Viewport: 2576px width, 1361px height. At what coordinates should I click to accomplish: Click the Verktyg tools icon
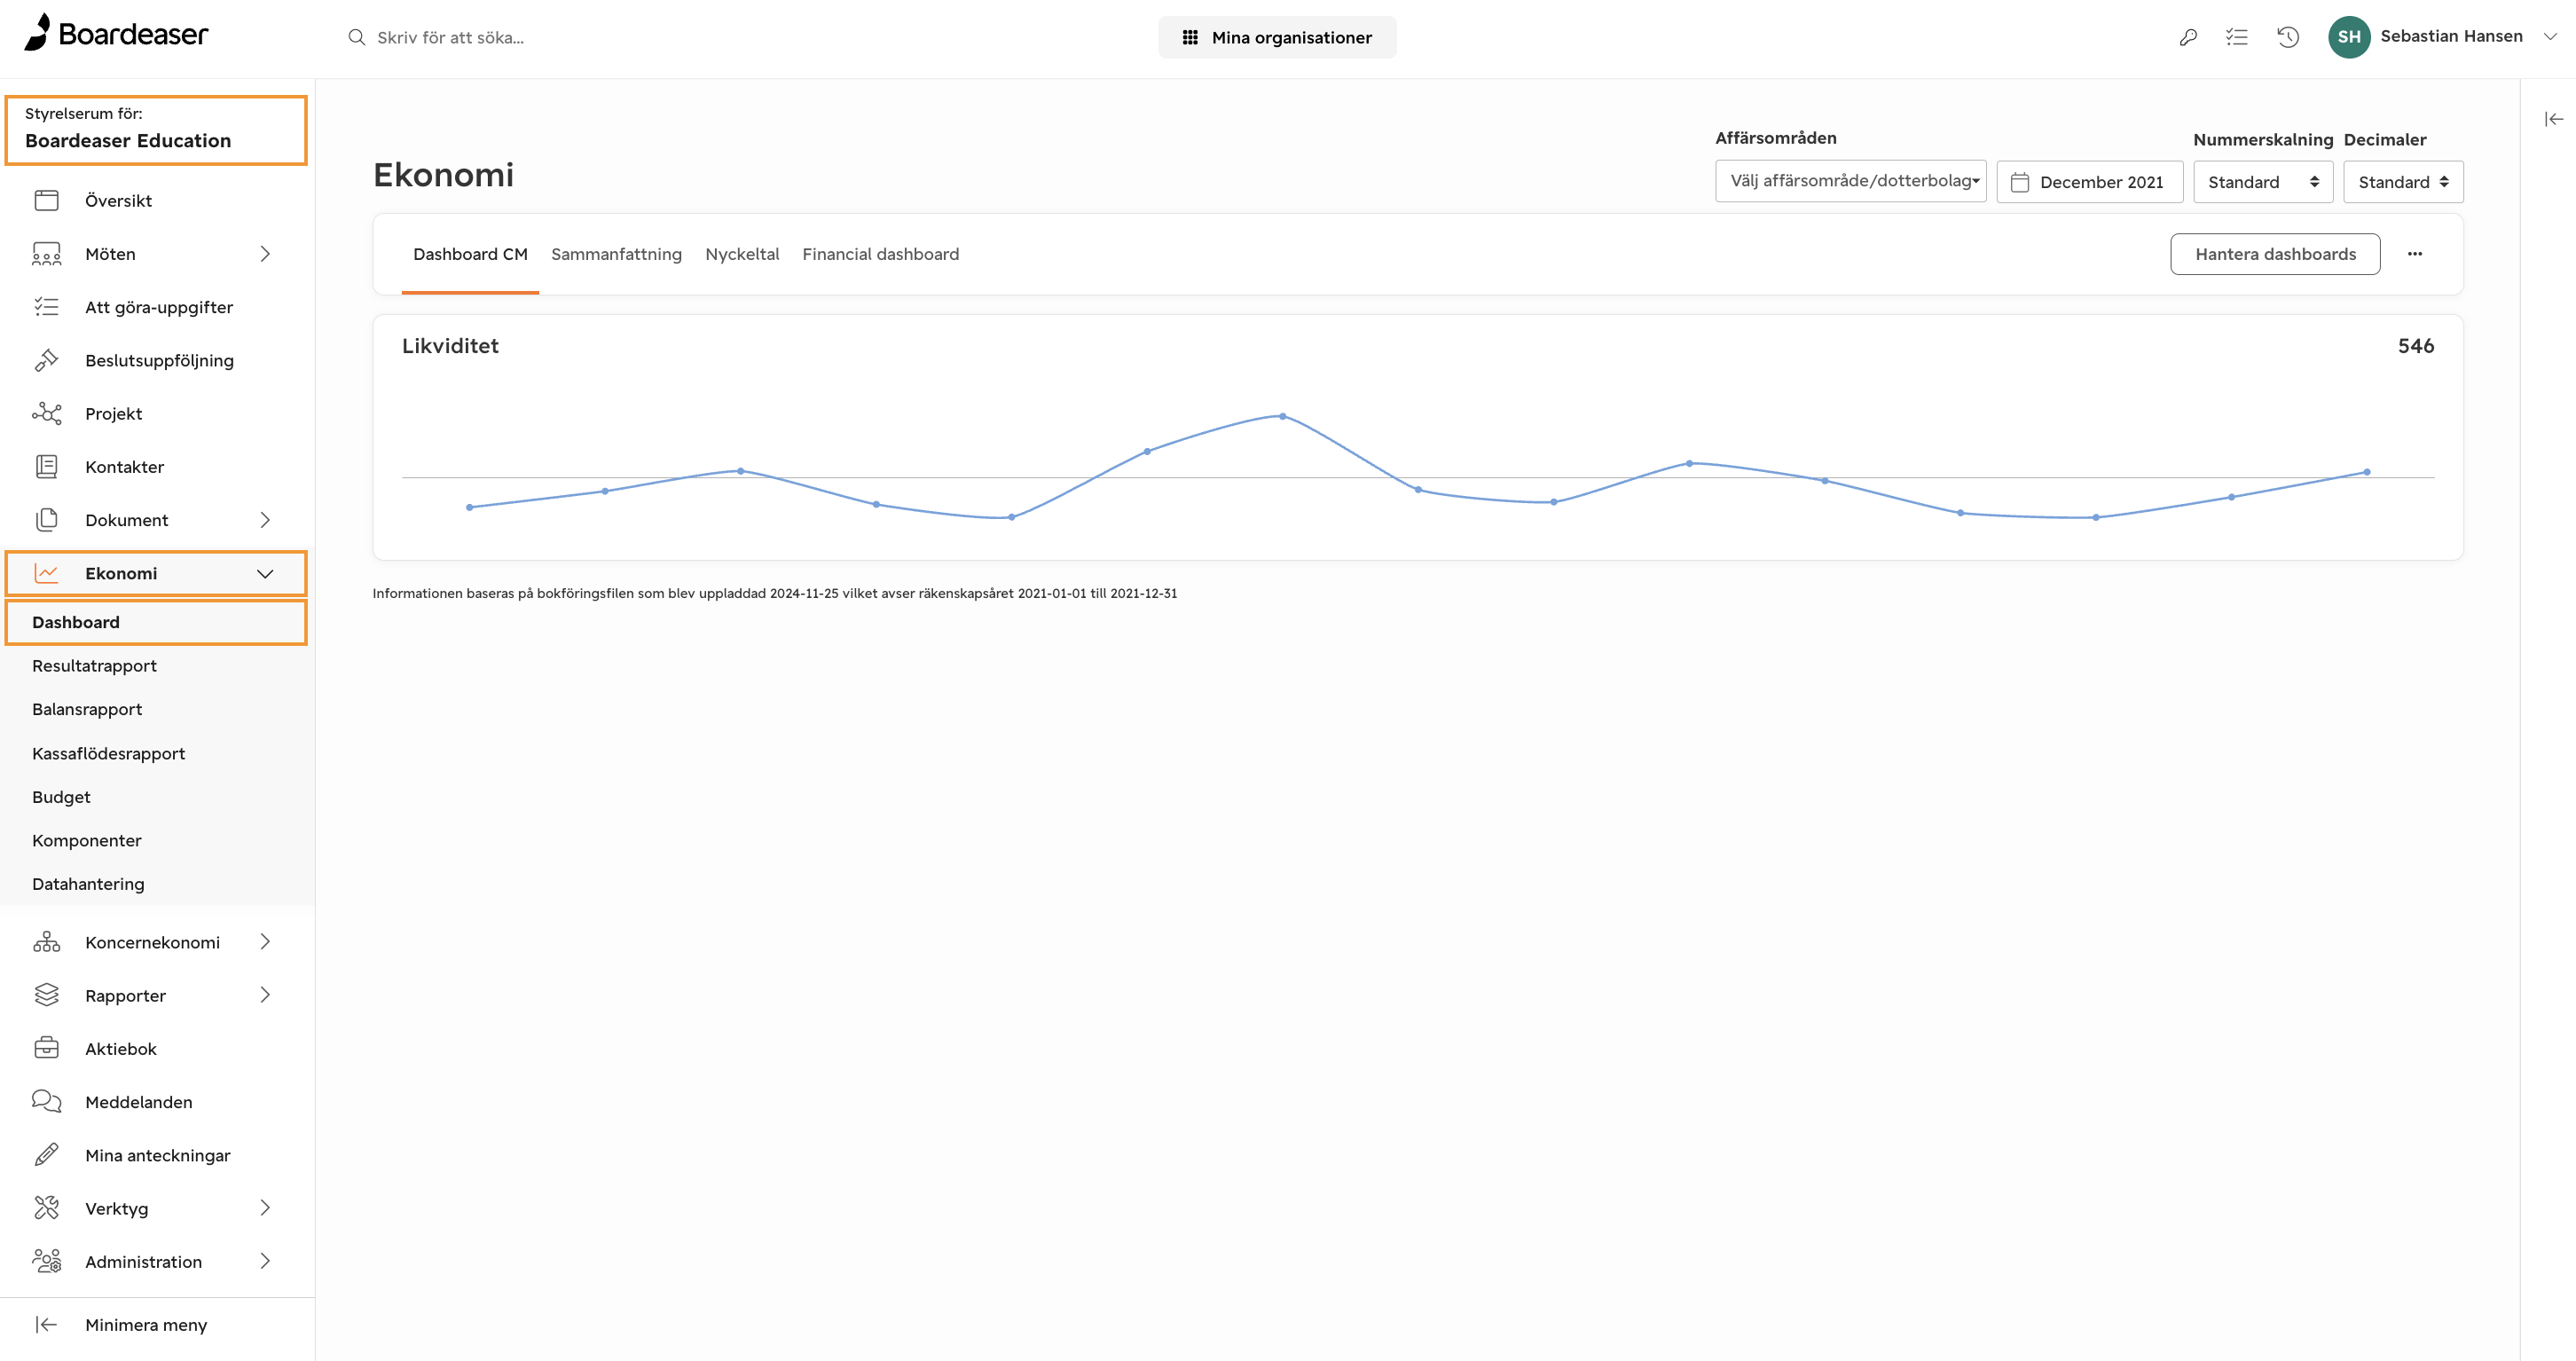click(47, 1208)
